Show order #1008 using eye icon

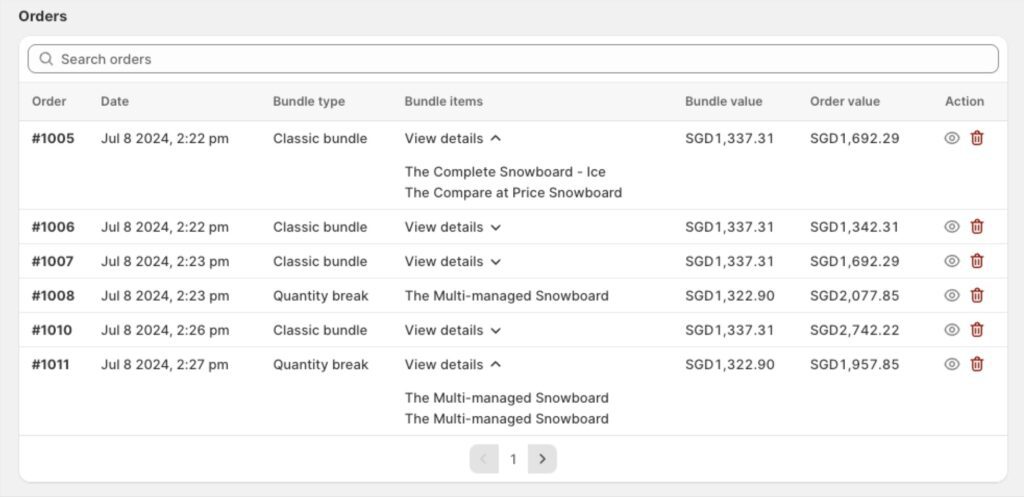tap(952, 295)
